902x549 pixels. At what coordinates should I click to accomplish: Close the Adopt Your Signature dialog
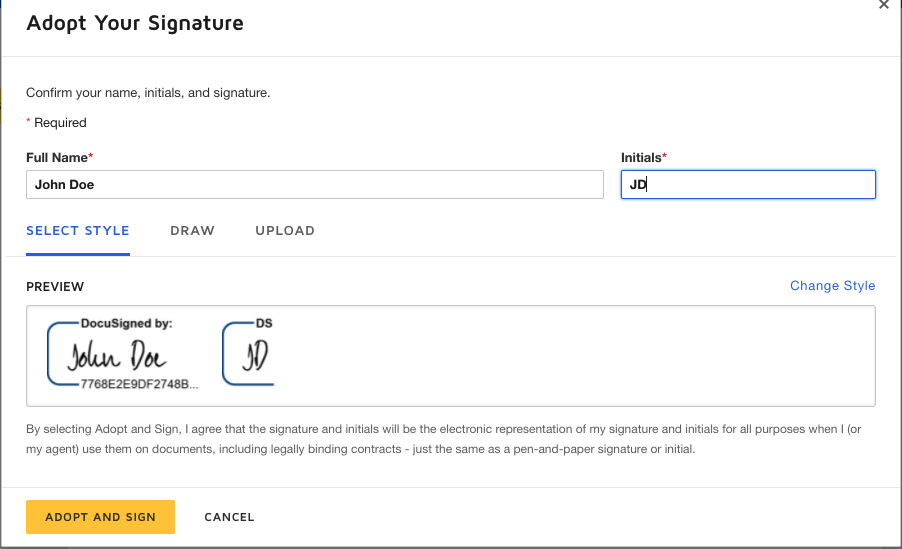(883, 5)
